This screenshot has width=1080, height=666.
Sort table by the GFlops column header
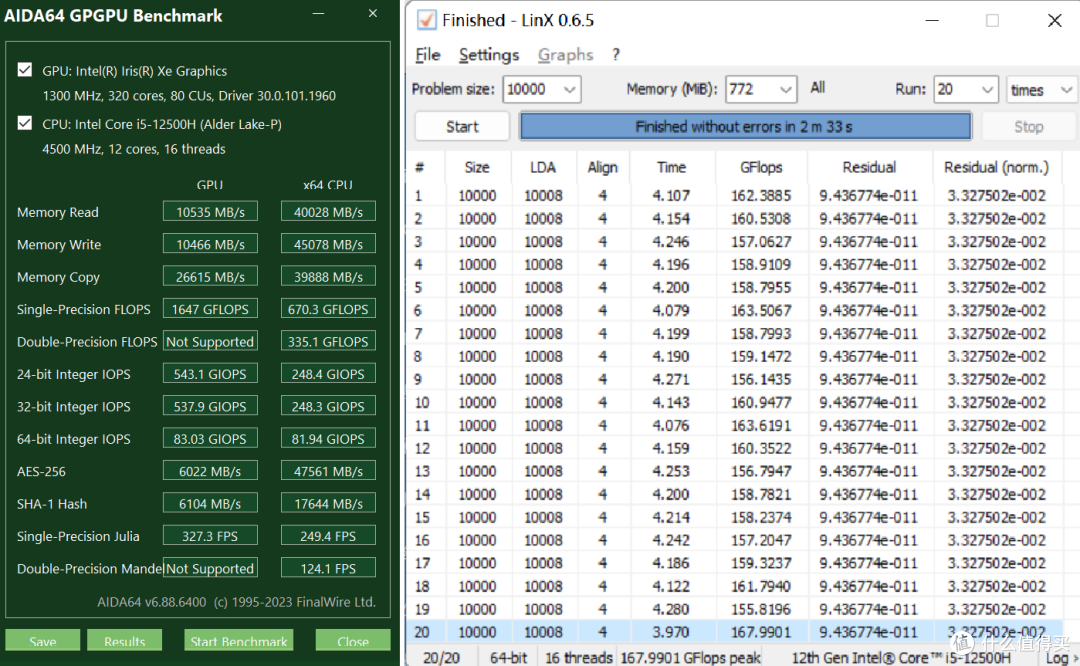761,168
